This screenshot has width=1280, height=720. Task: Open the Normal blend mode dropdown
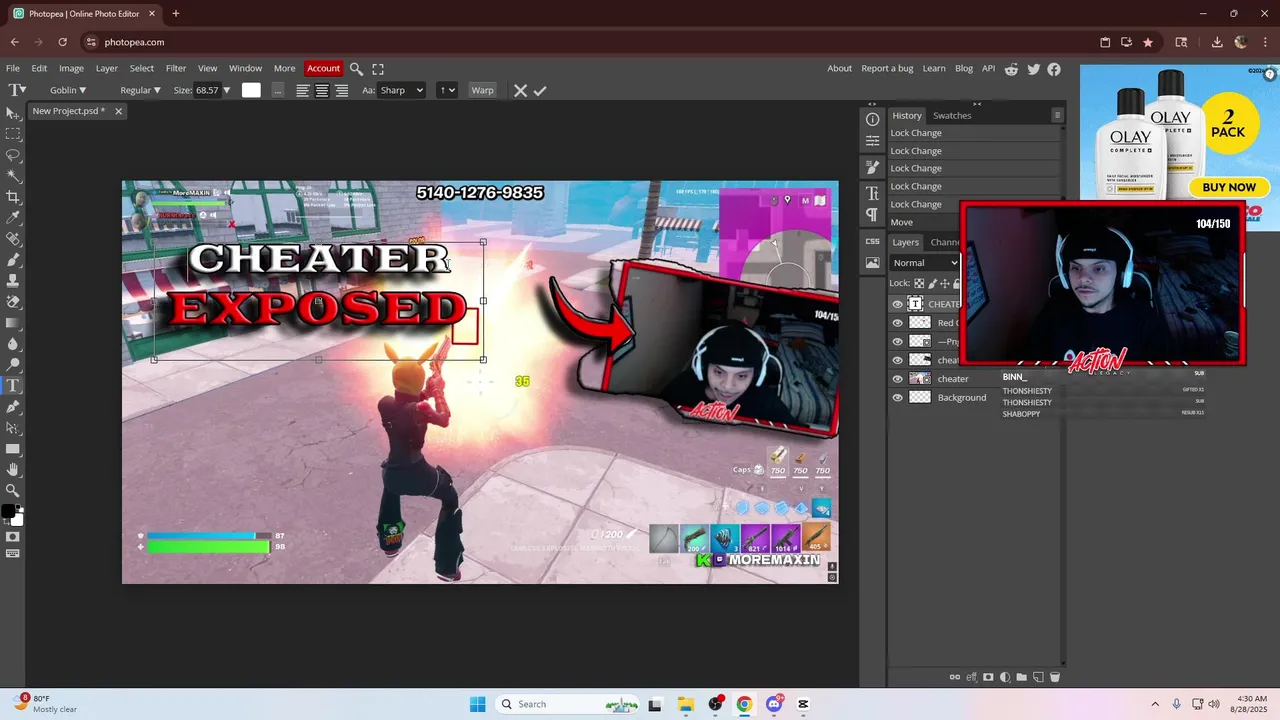tap(925, 263)
